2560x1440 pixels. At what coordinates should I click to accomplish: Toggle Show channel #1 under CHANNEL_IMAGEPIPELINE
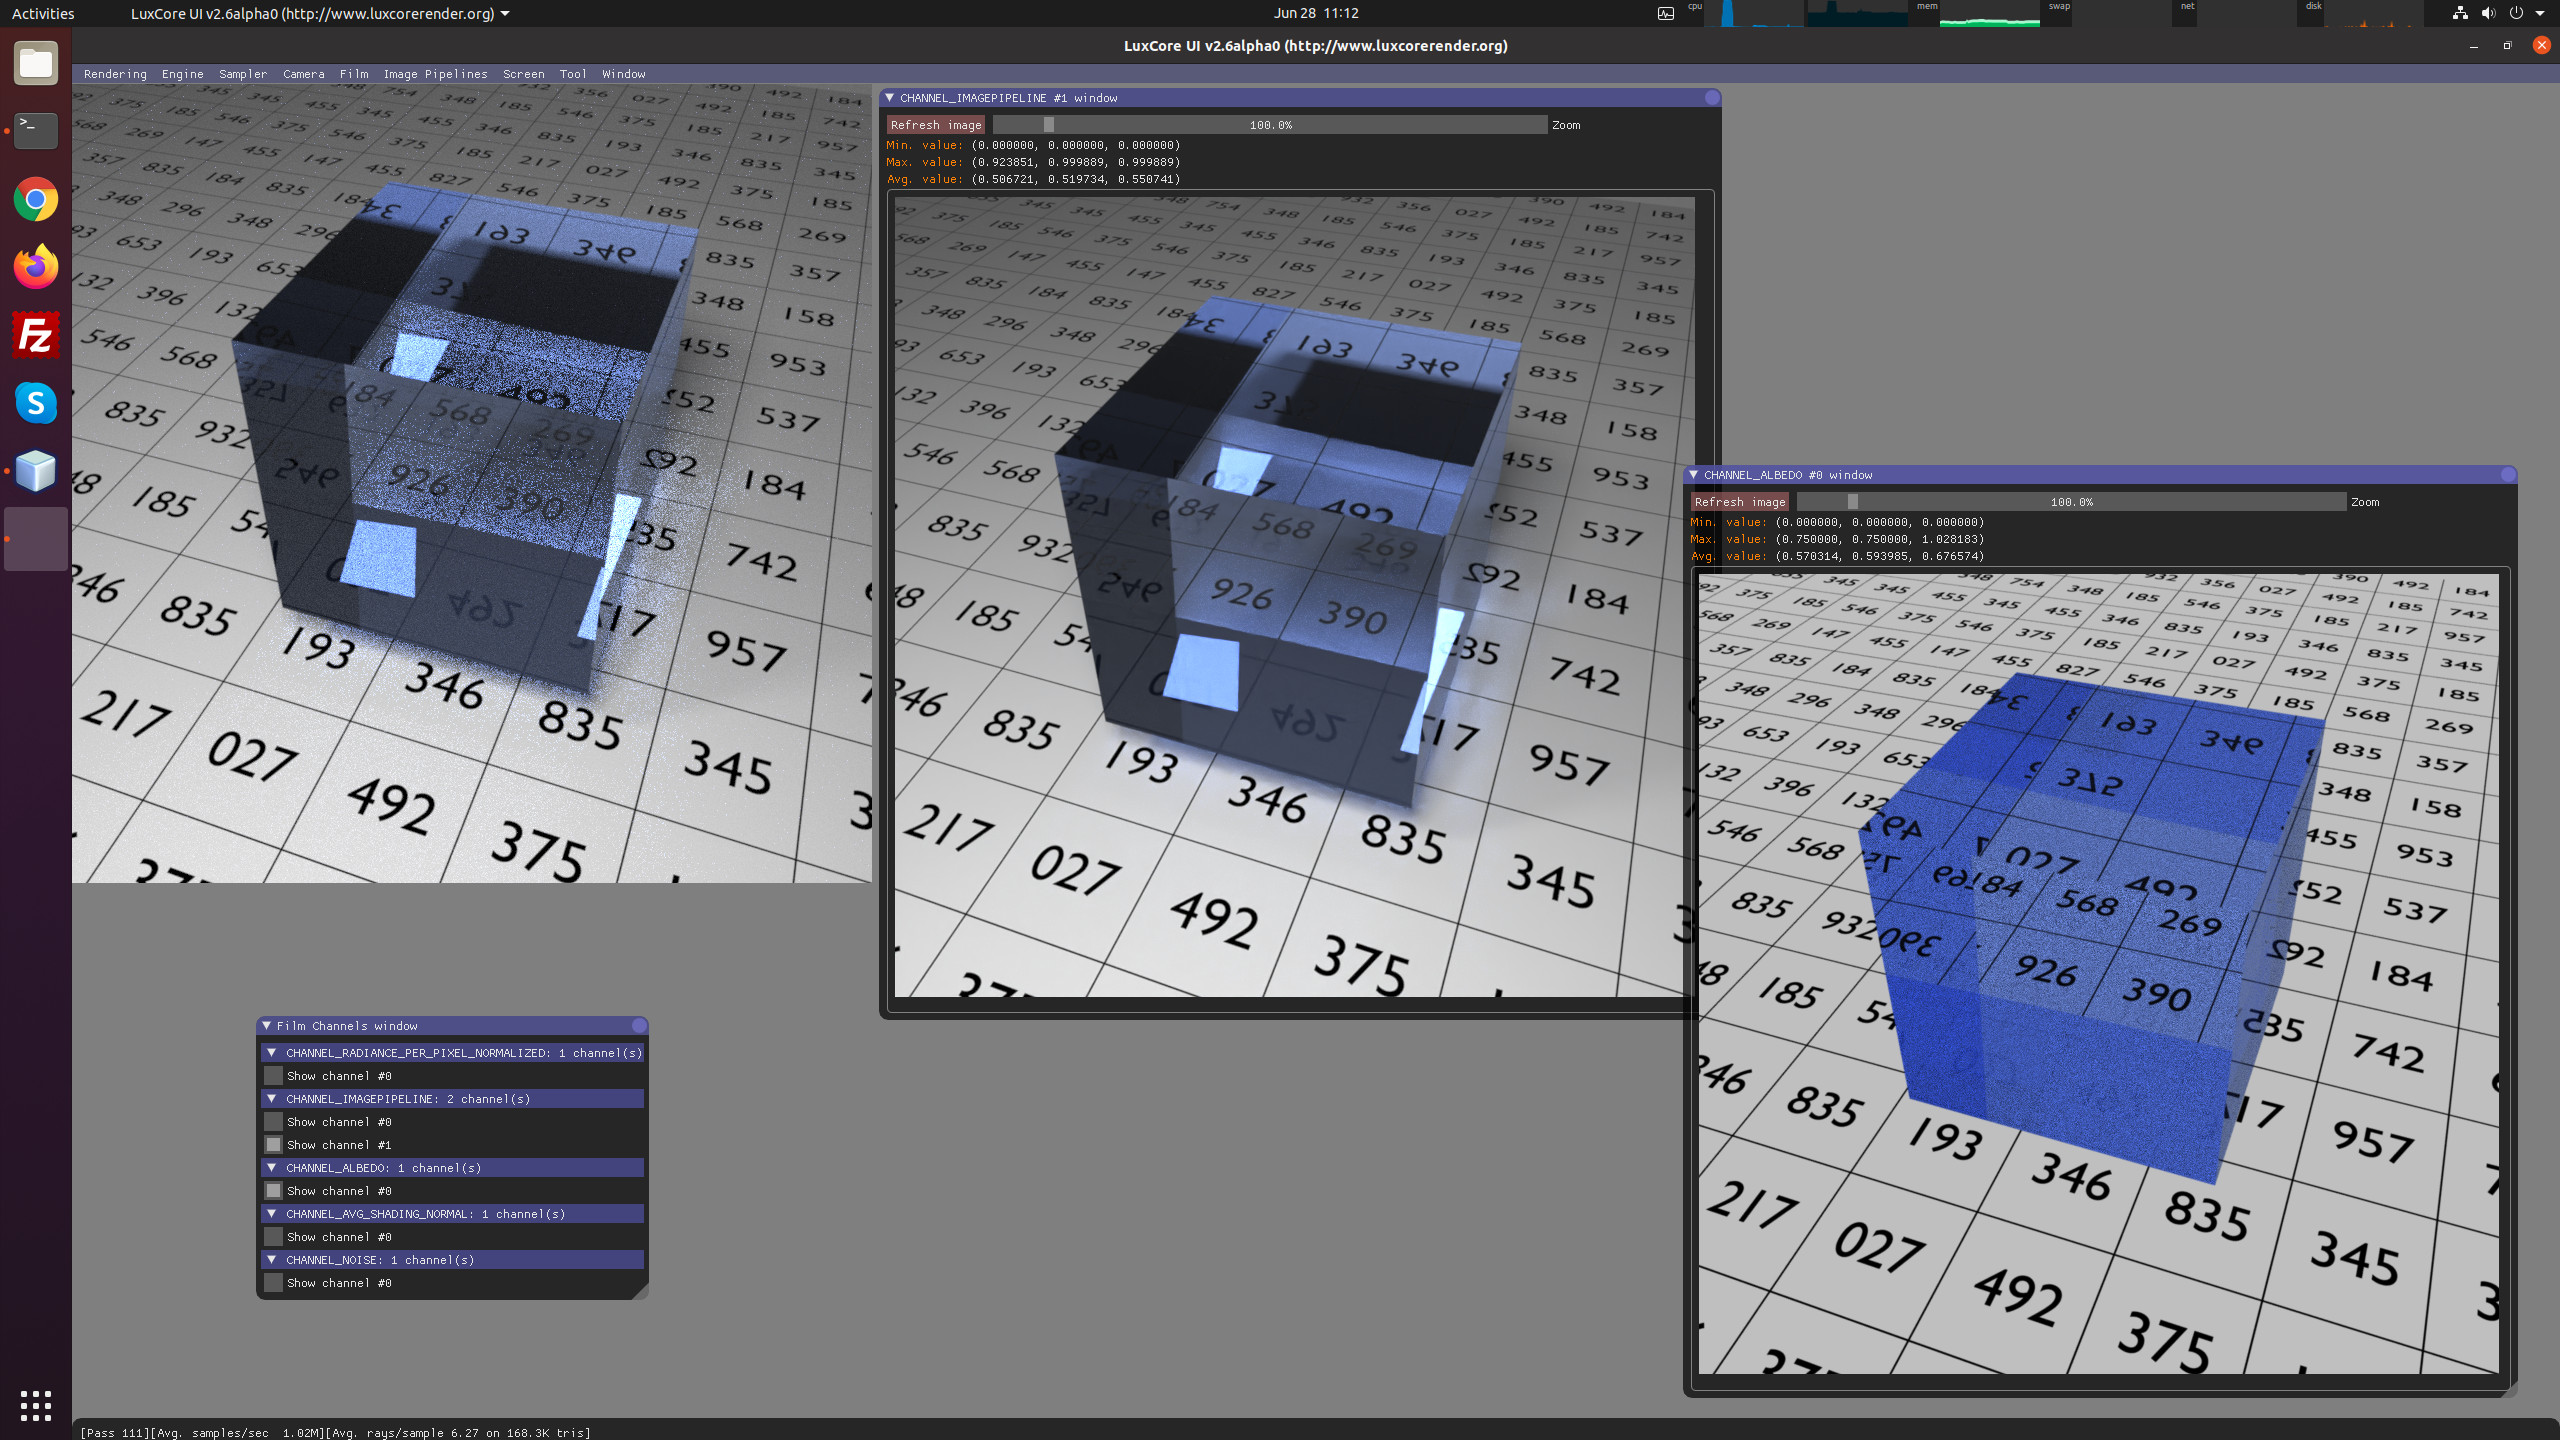click(273, 1145)
